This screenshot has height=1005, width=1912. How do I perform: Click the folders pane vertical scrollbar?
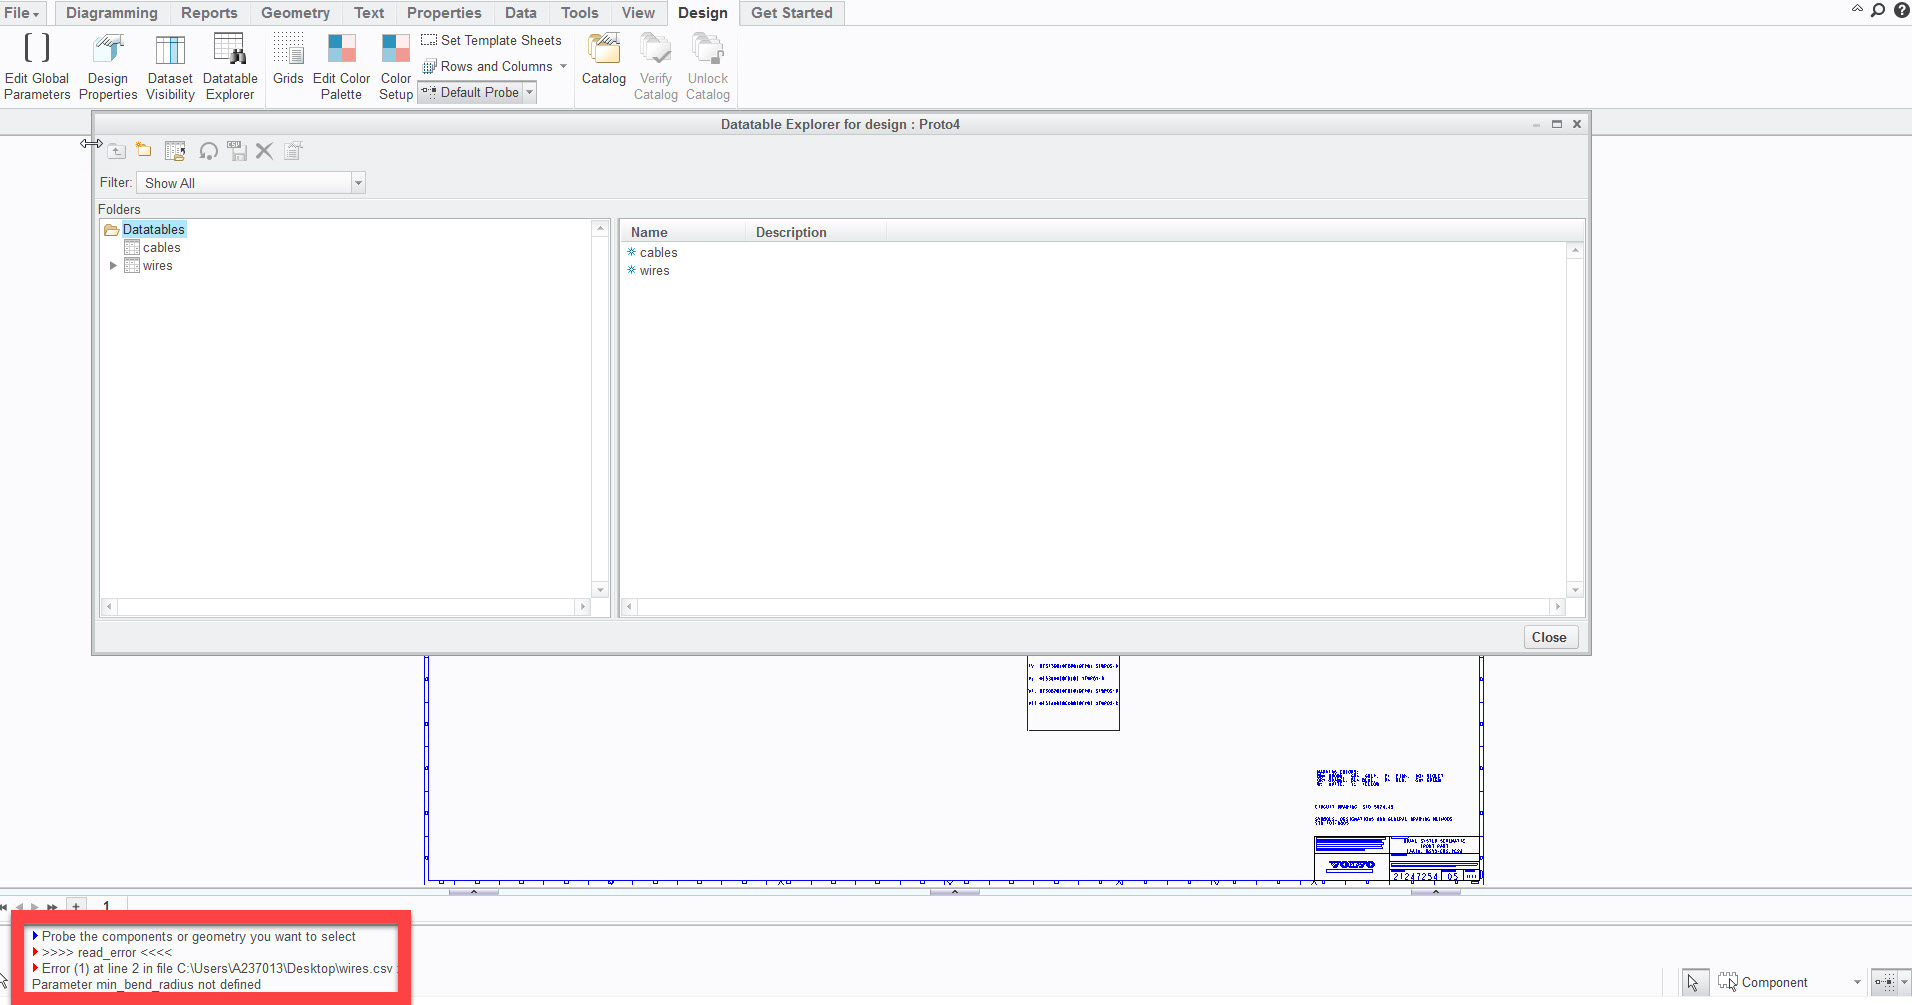(601, 409)
